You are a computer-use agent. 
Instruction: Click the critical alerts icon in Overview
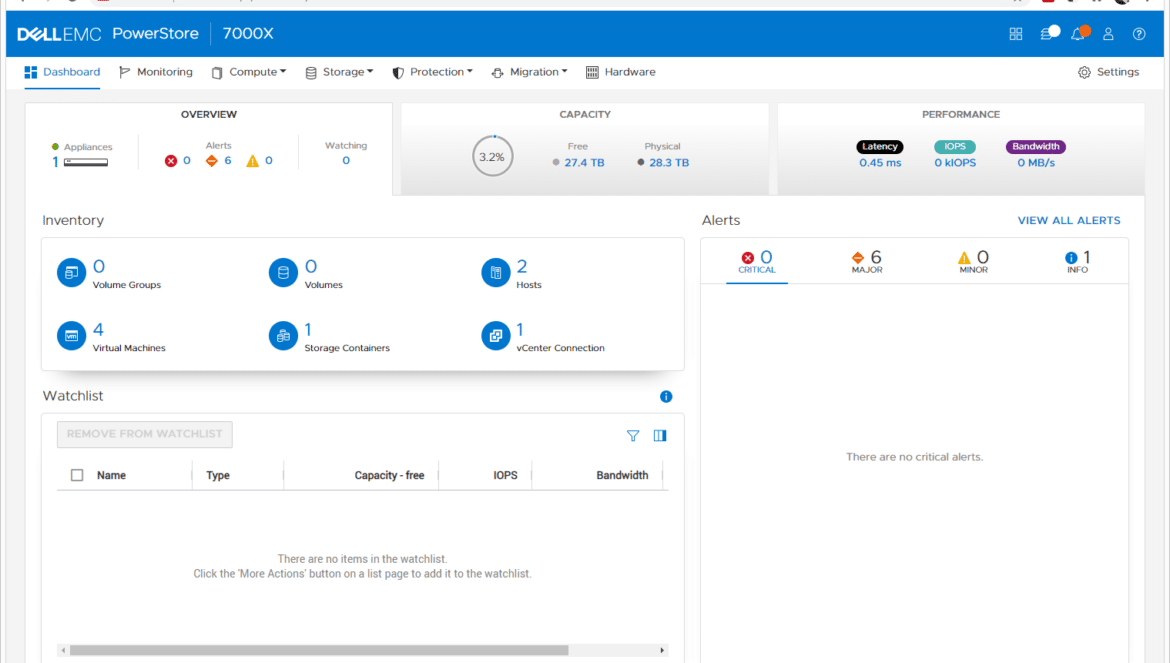[x=171, y=161]
